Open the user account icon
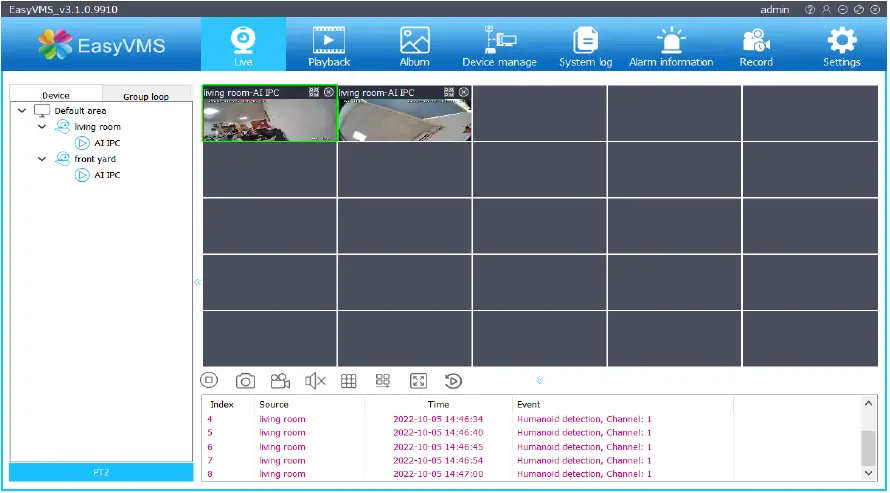The height and width of the screenshot is (493, 890). pyautogui.click(x=826, y=10)
